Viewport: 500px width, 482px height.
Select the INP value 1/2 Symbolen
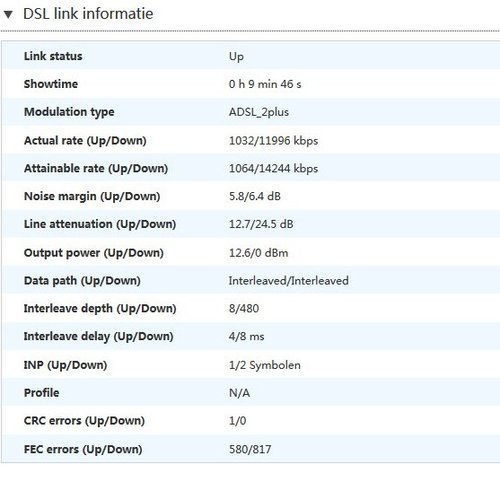(265, 365)
